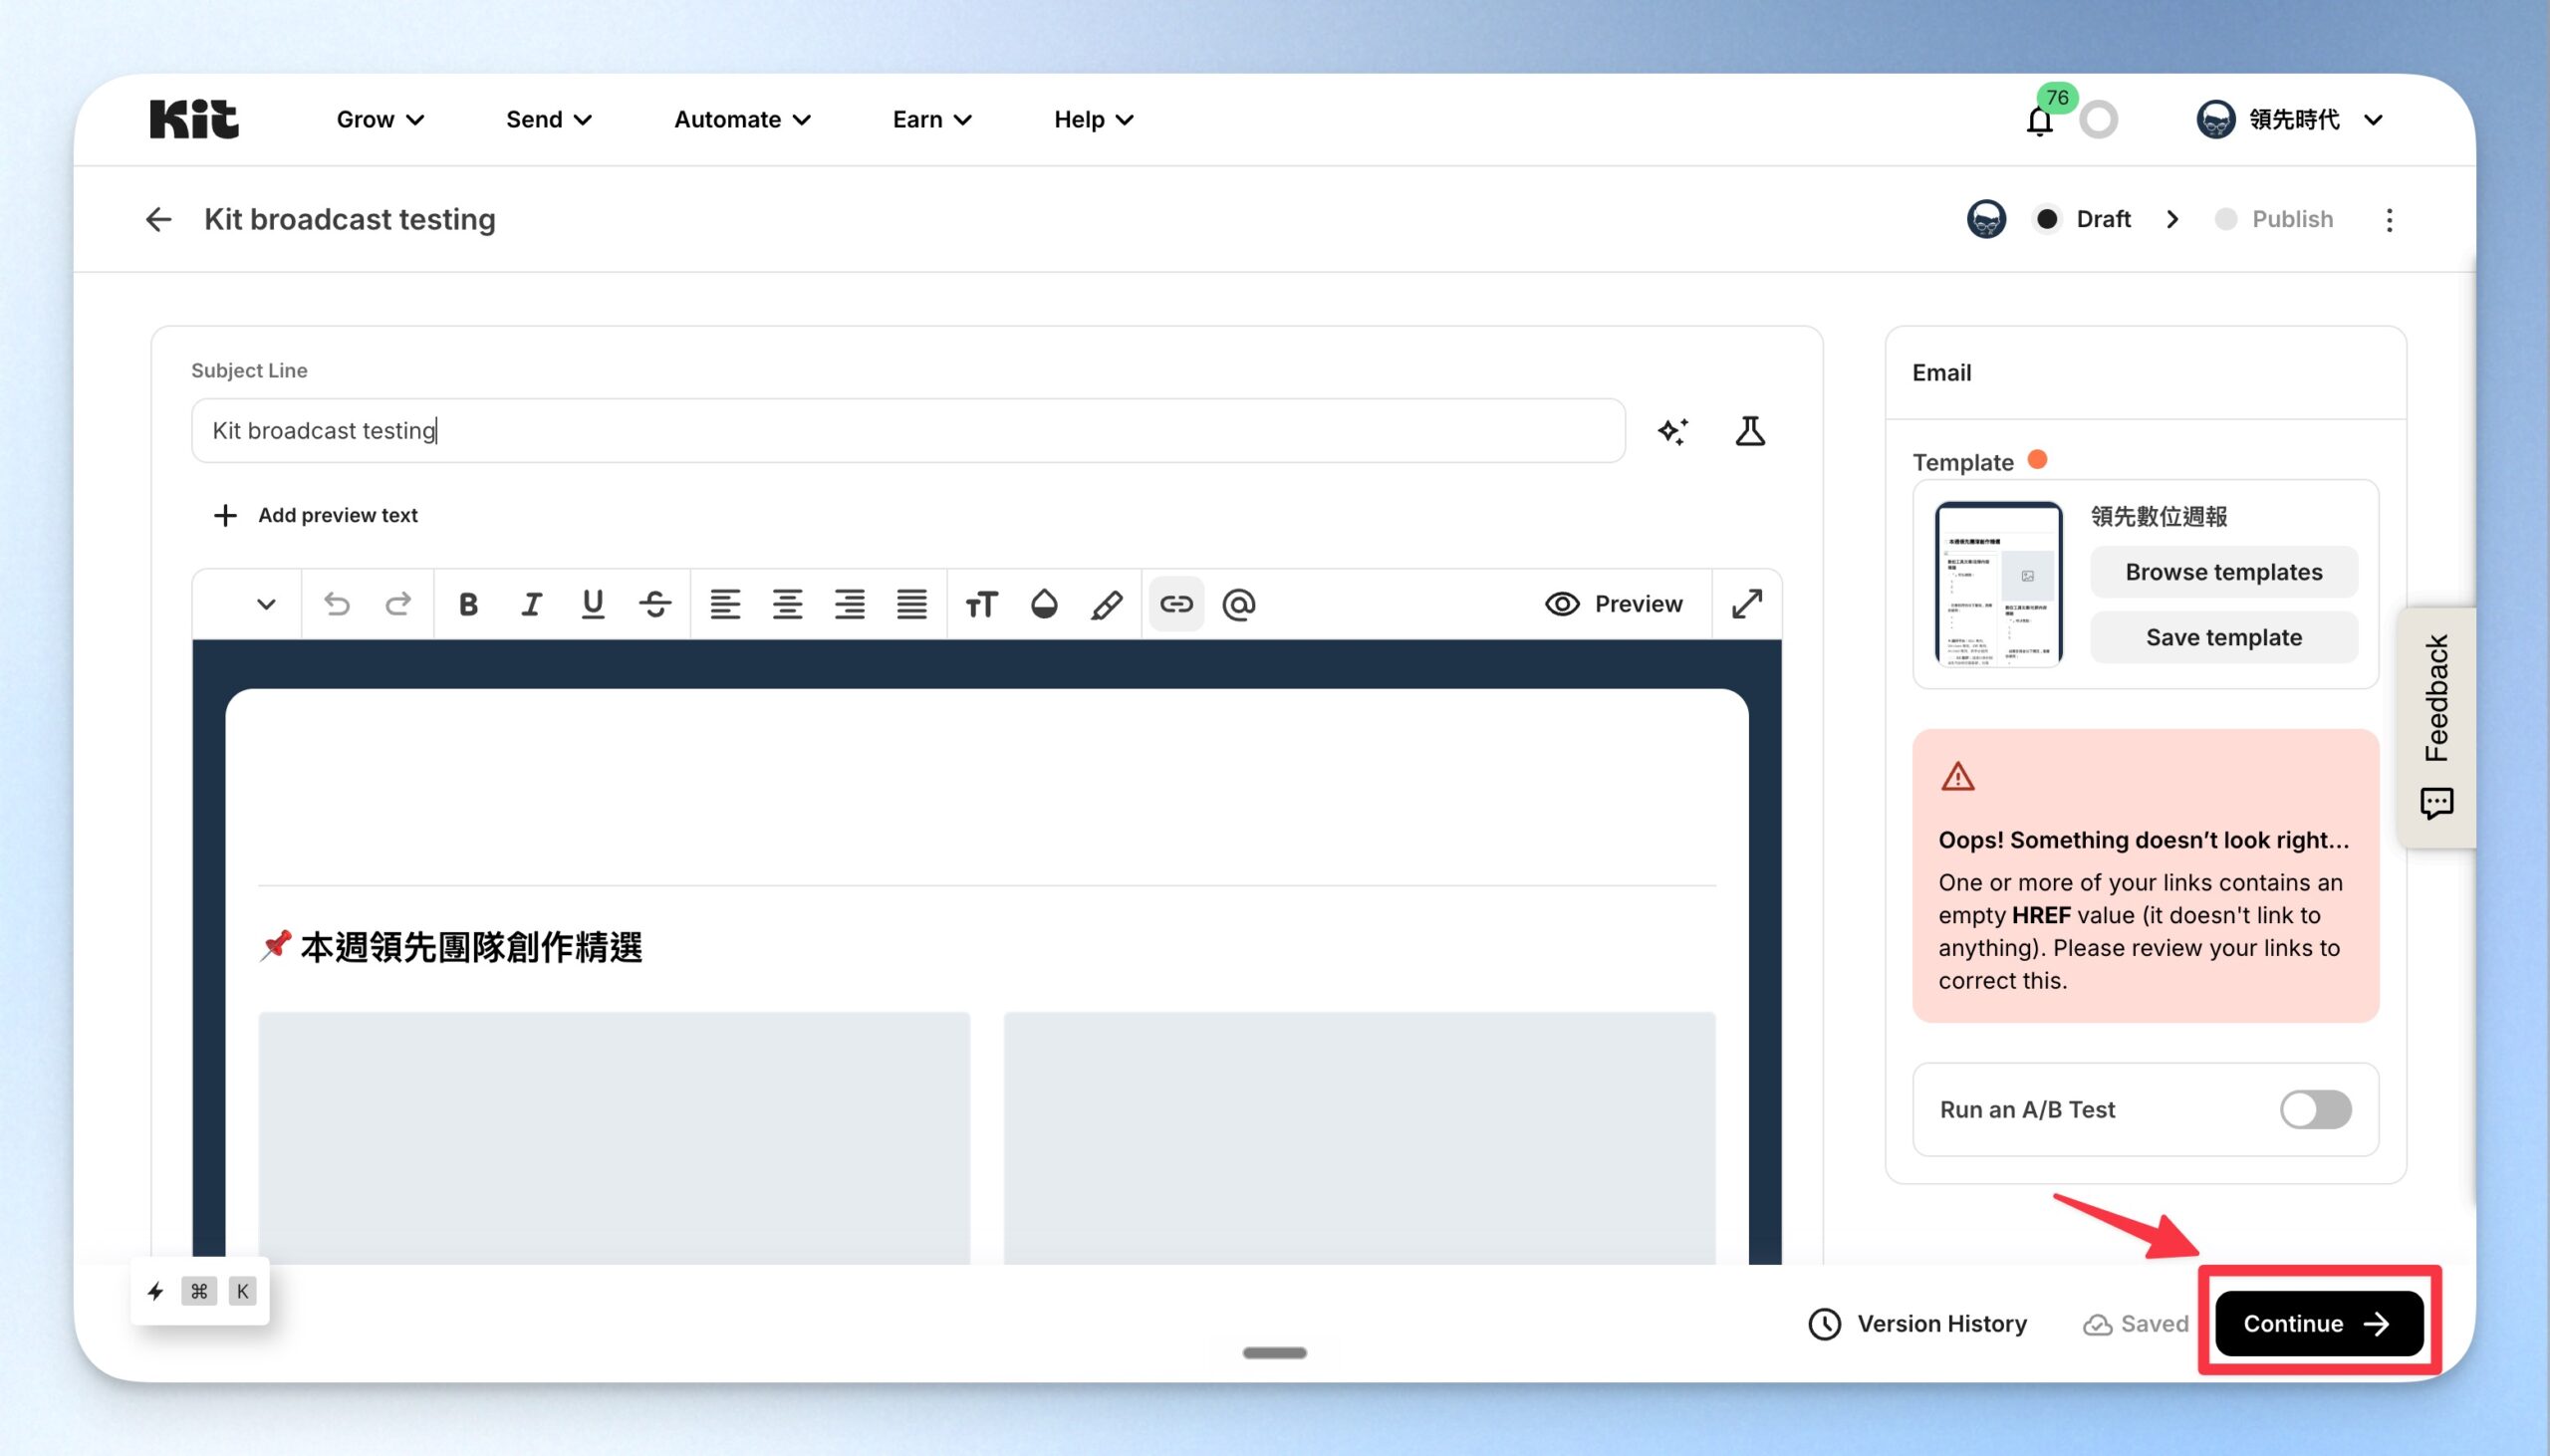Screen dimensions: 2550x1456
Task: Center-align text using toolbar icon
Action: (x=787, y=604)
